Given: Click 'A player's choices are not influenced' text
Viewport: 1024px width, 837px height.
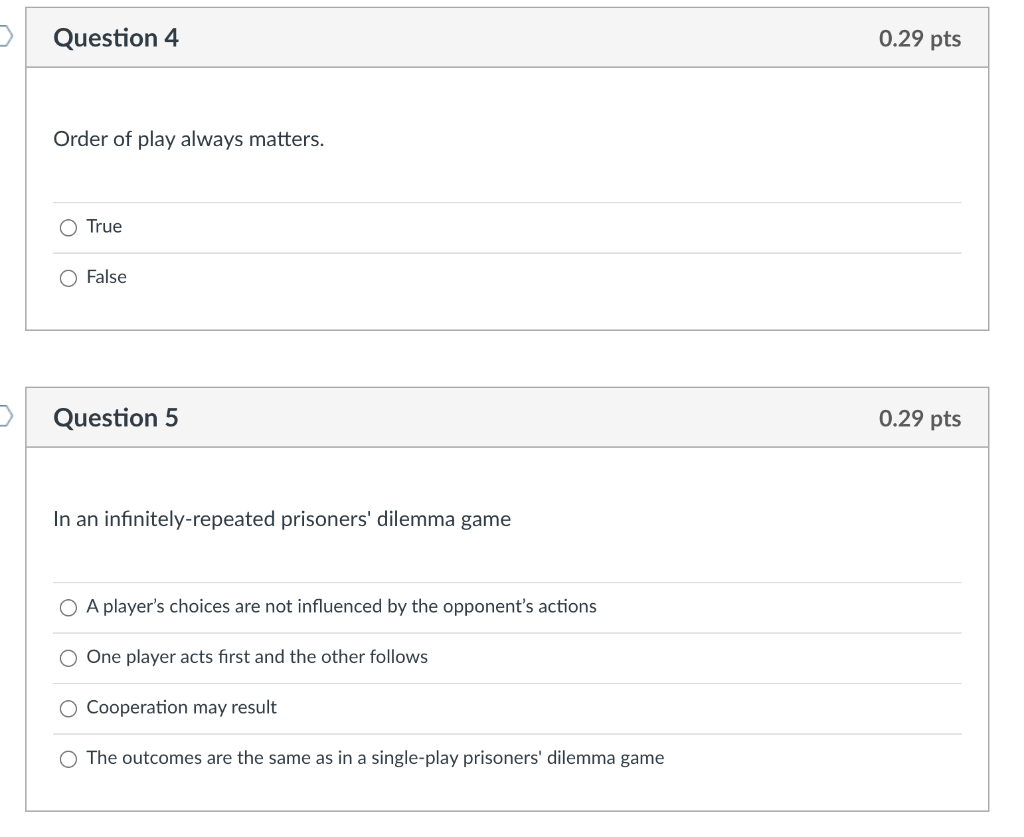Looking at the screenshot, I should coord(342,607).
